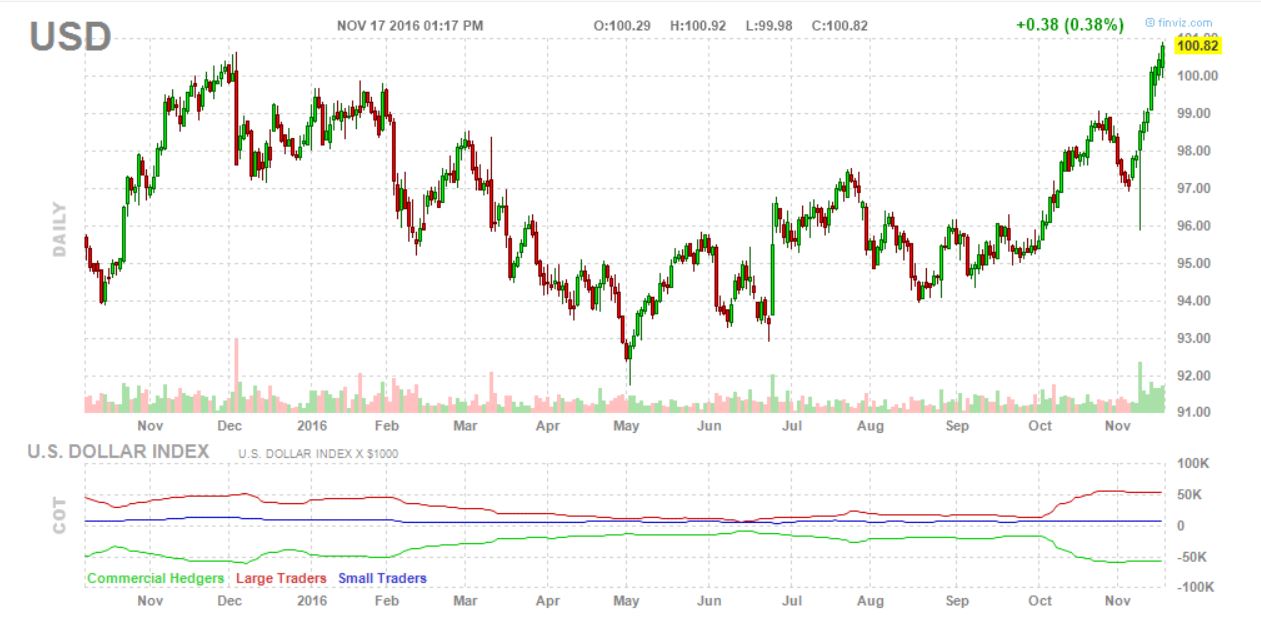
Task: Click the U.S. DOLLAR INDEX heading
Action: point(119,451)
